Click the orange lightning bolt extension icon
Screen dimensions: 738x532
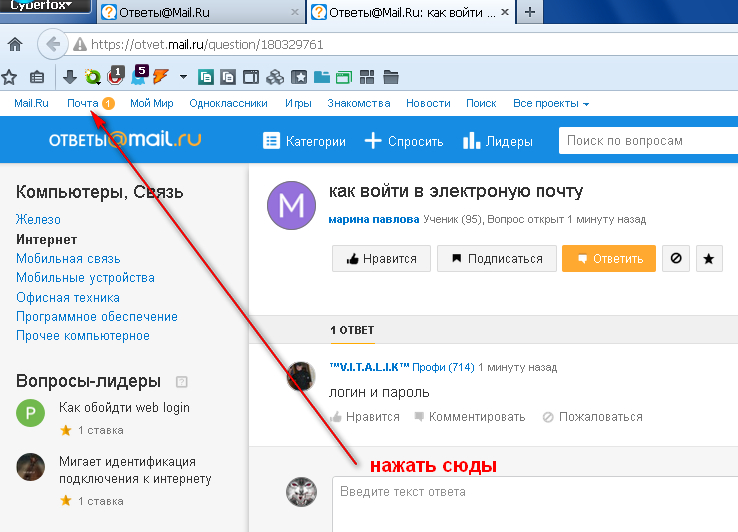[x=160, y=76]
